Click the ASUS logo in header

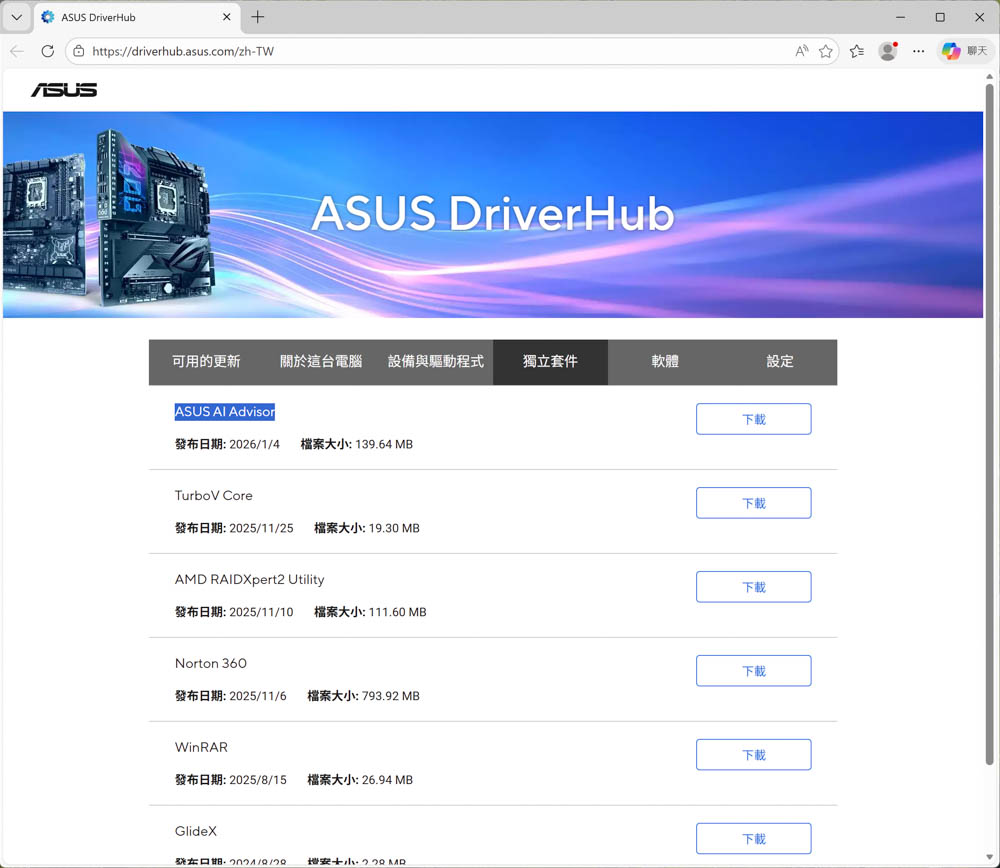[64, 90]
